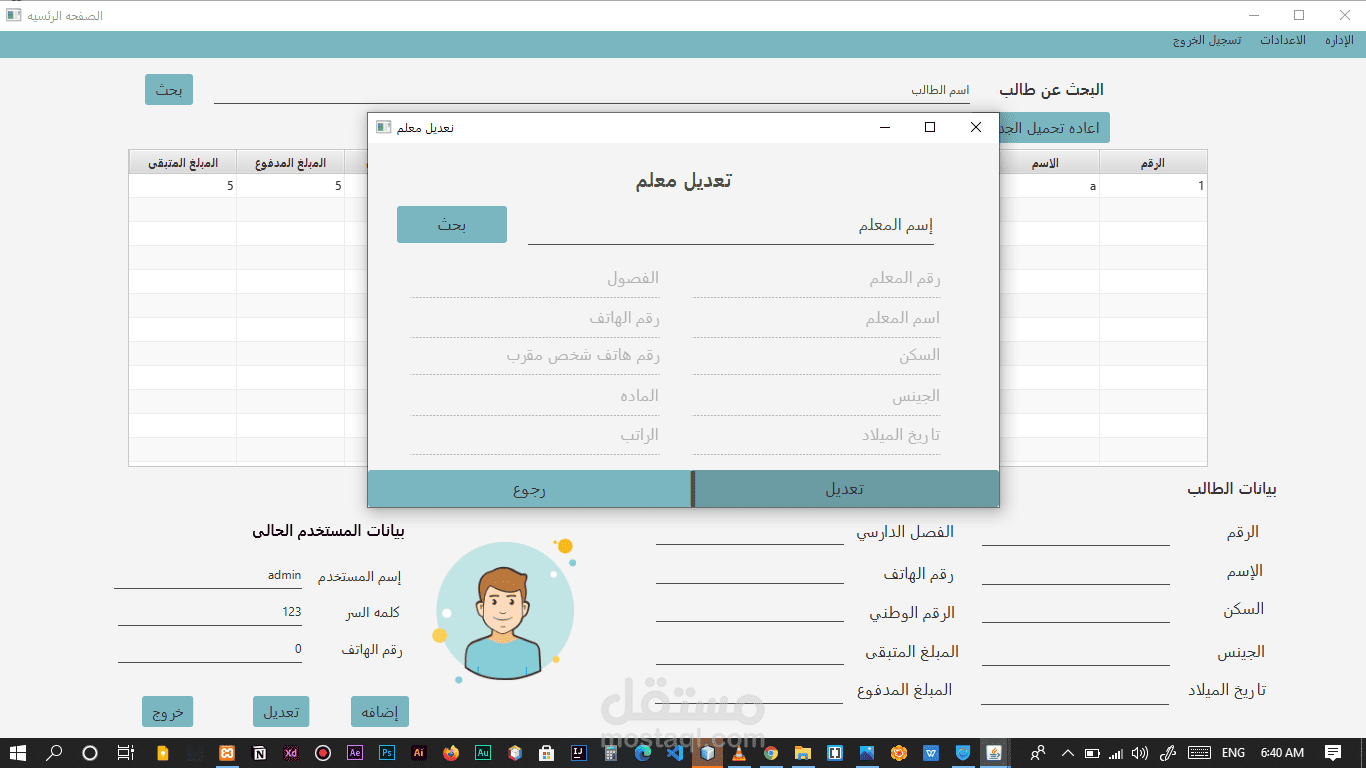Launch Visual Studio Code from taskbar
Viewport: 1366px width, 768px height.
[x=675, y=753]
